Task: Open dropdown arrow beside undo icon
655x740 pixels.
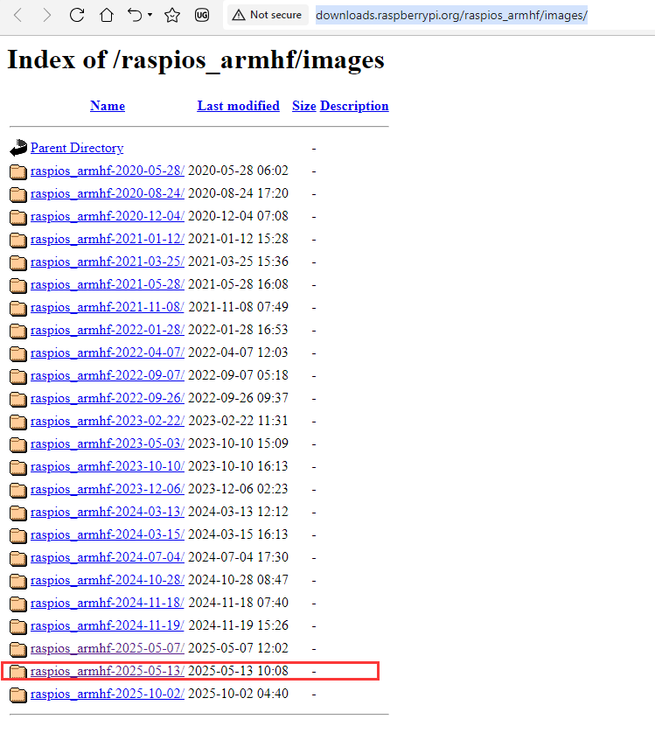Action: [x=151, y=15]
